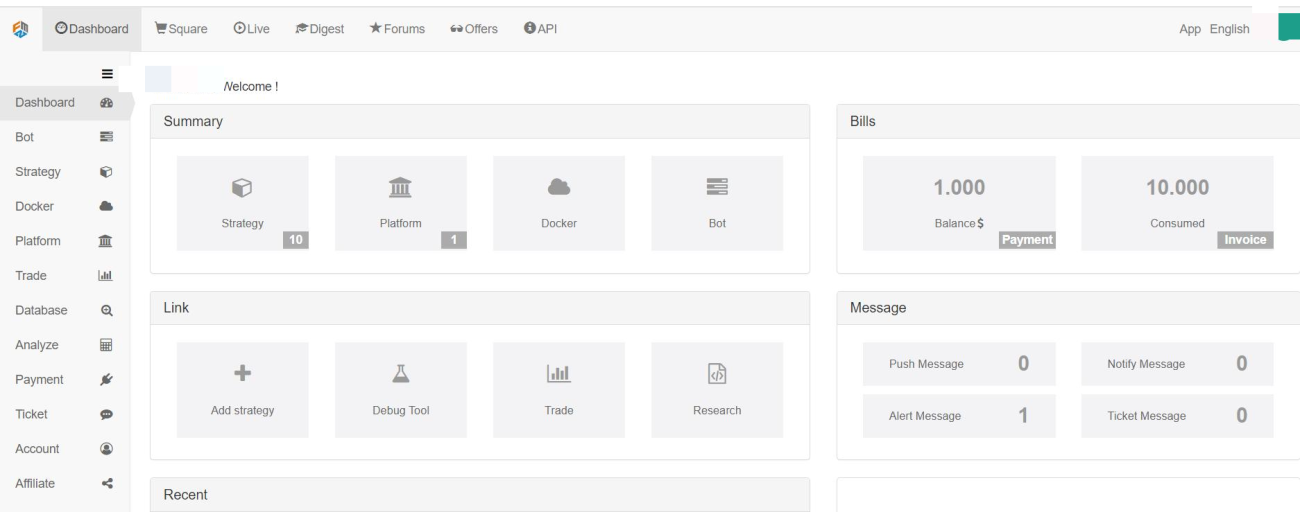Open the Push Message counter tile
The width and height of the screenshot is (1300, 512).
[959, 364]
